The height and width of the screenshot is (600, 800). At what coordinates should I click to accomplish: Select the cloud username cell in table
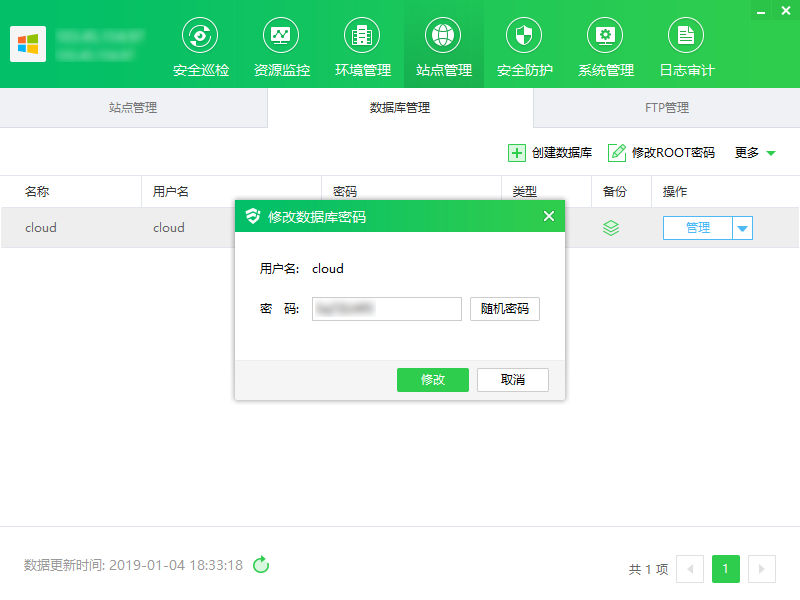click(x=169, y=228)
